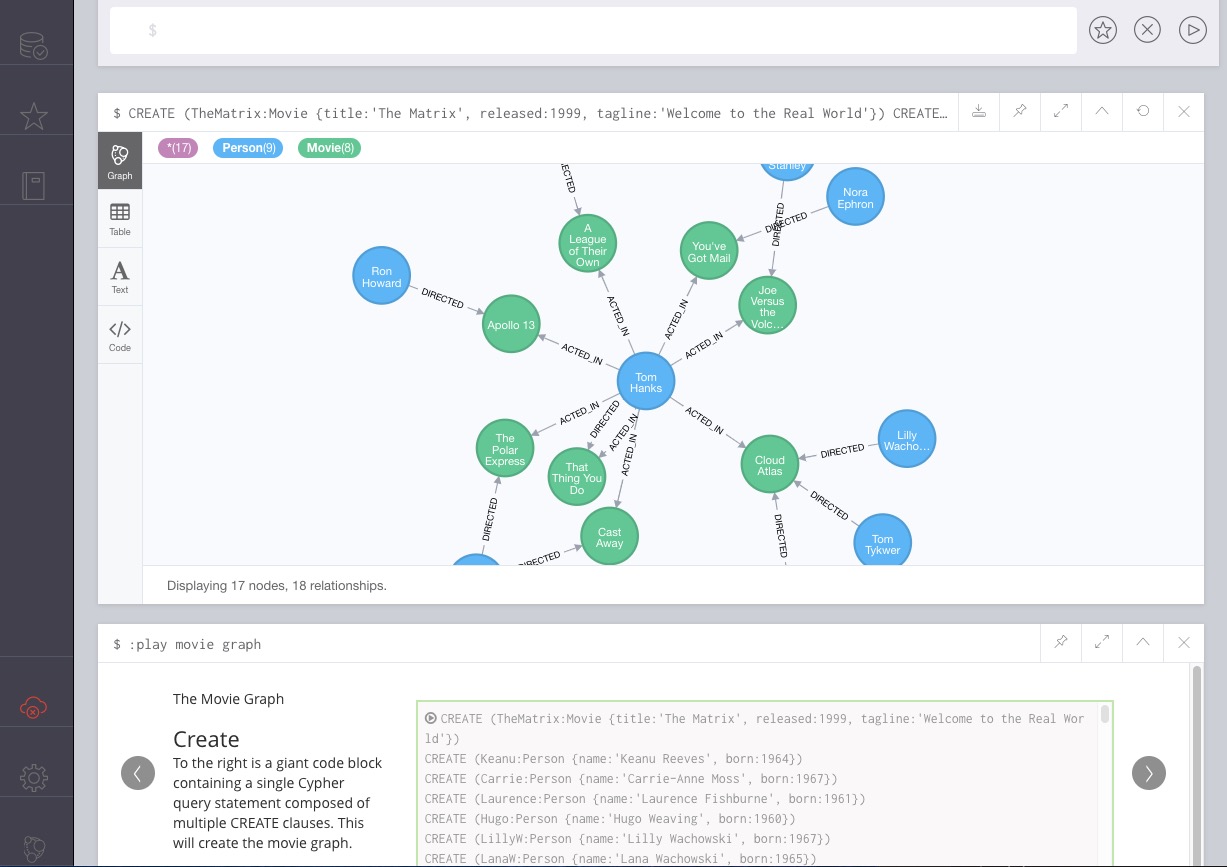This screenshot has width=1227, height=867.
Task: Open the Documents book icon in the sidebar
Action: click(34, 186)
